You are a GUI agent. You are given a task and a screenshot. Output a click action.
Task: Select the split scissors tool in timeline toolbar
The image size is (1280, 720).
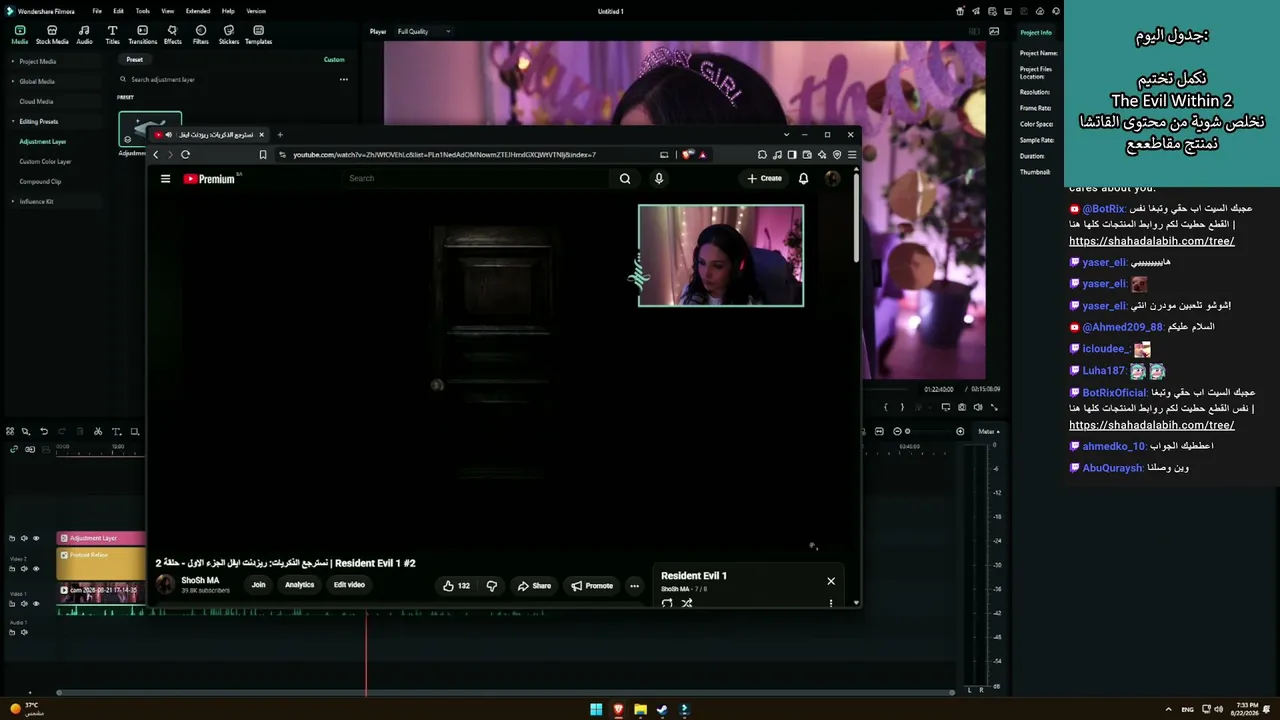(x=98, y=432)
